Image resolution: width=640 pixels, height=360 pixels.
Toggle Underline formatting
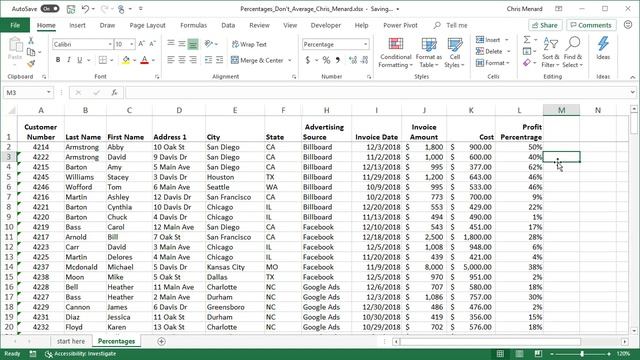(x=80, y=60)
